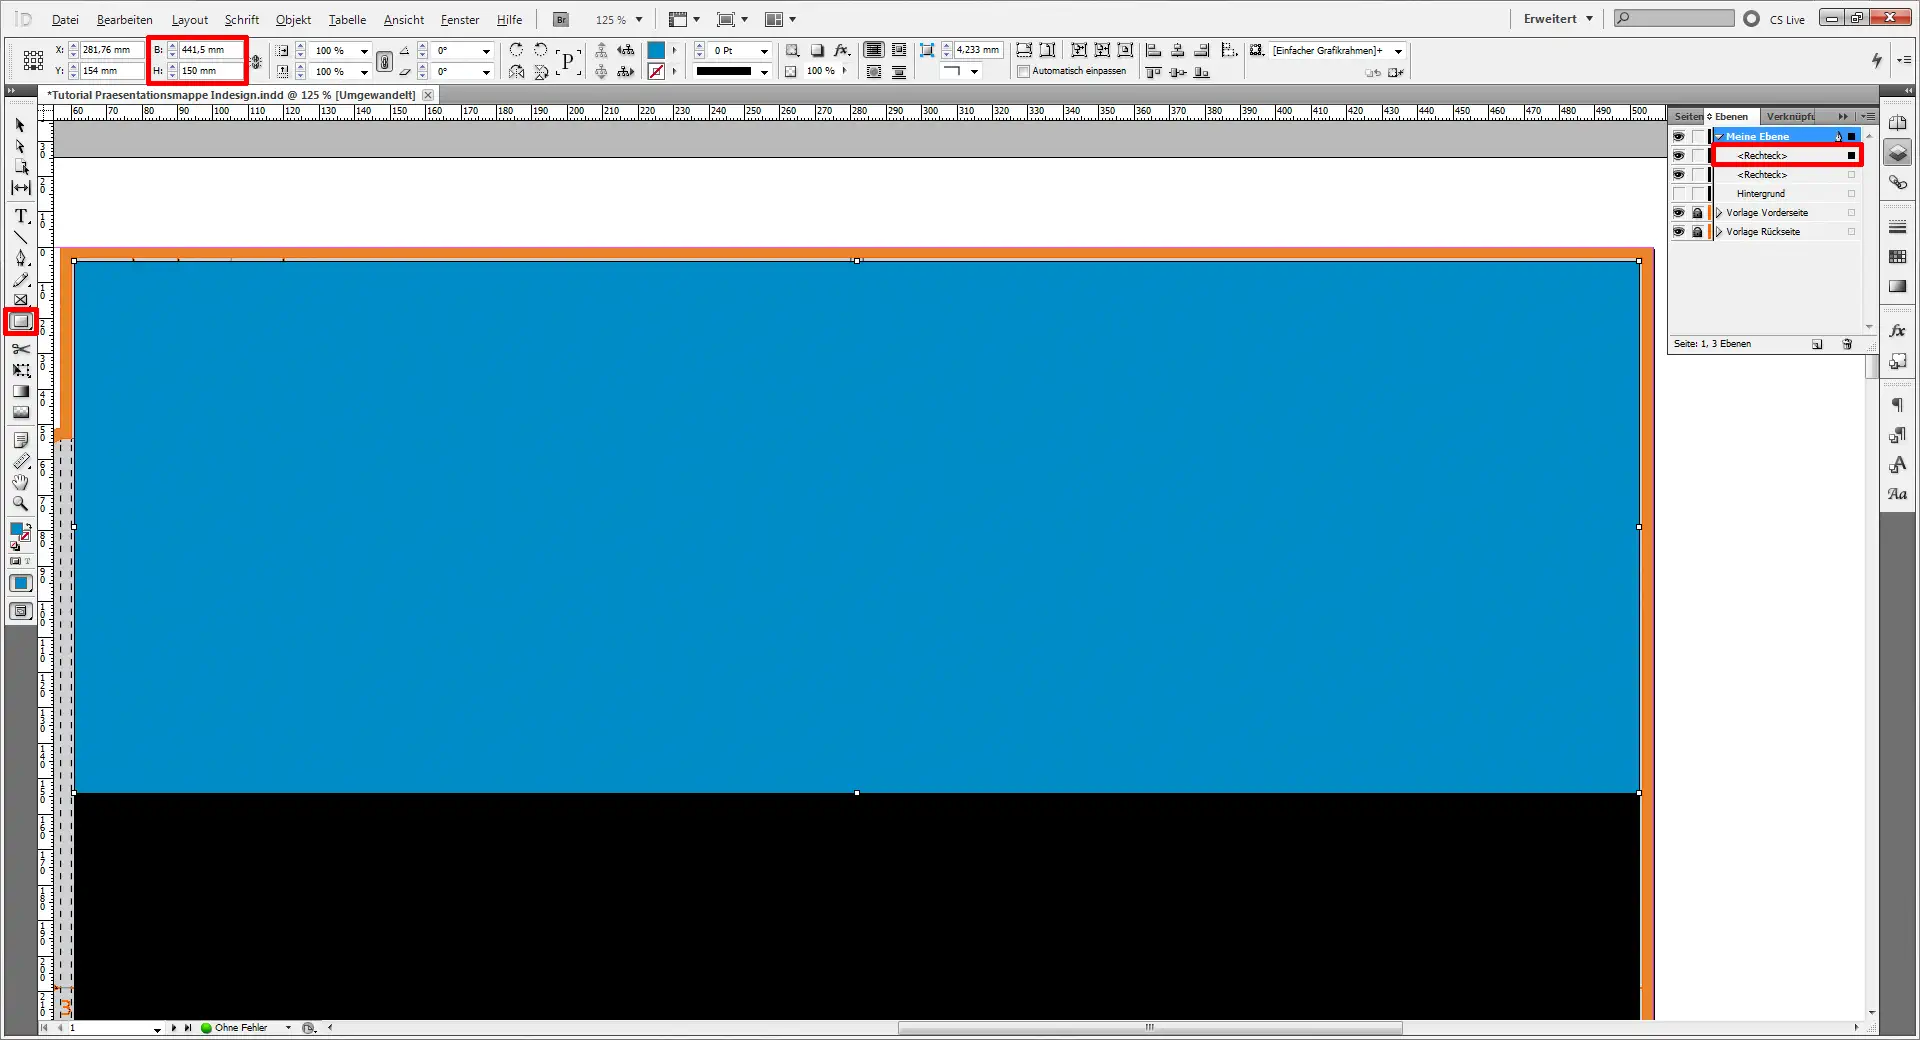Click the CS Live search field

click(x=1672, y=18)
